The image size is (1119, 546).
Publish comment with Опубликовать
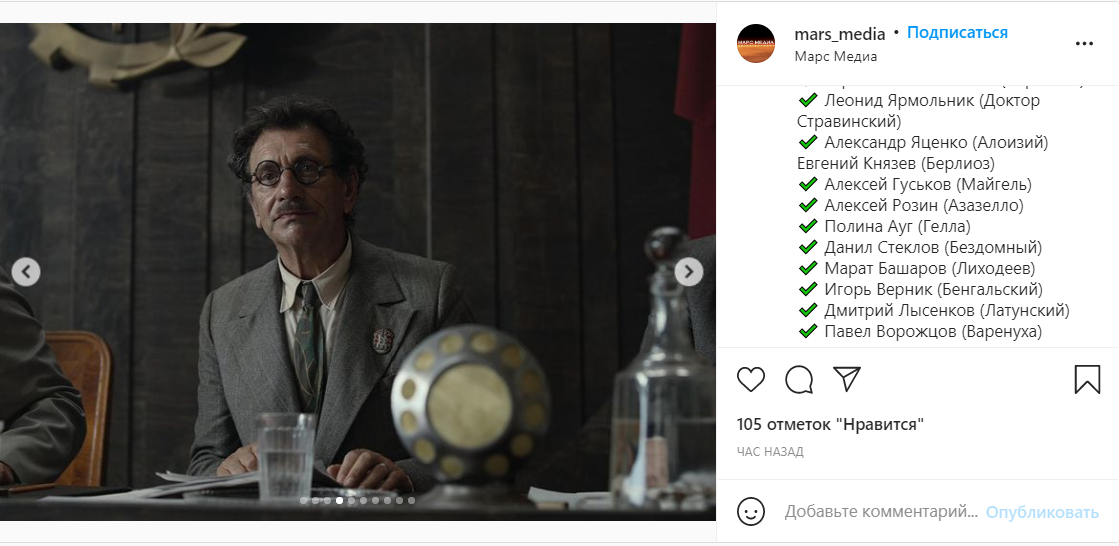point(1042,512)
